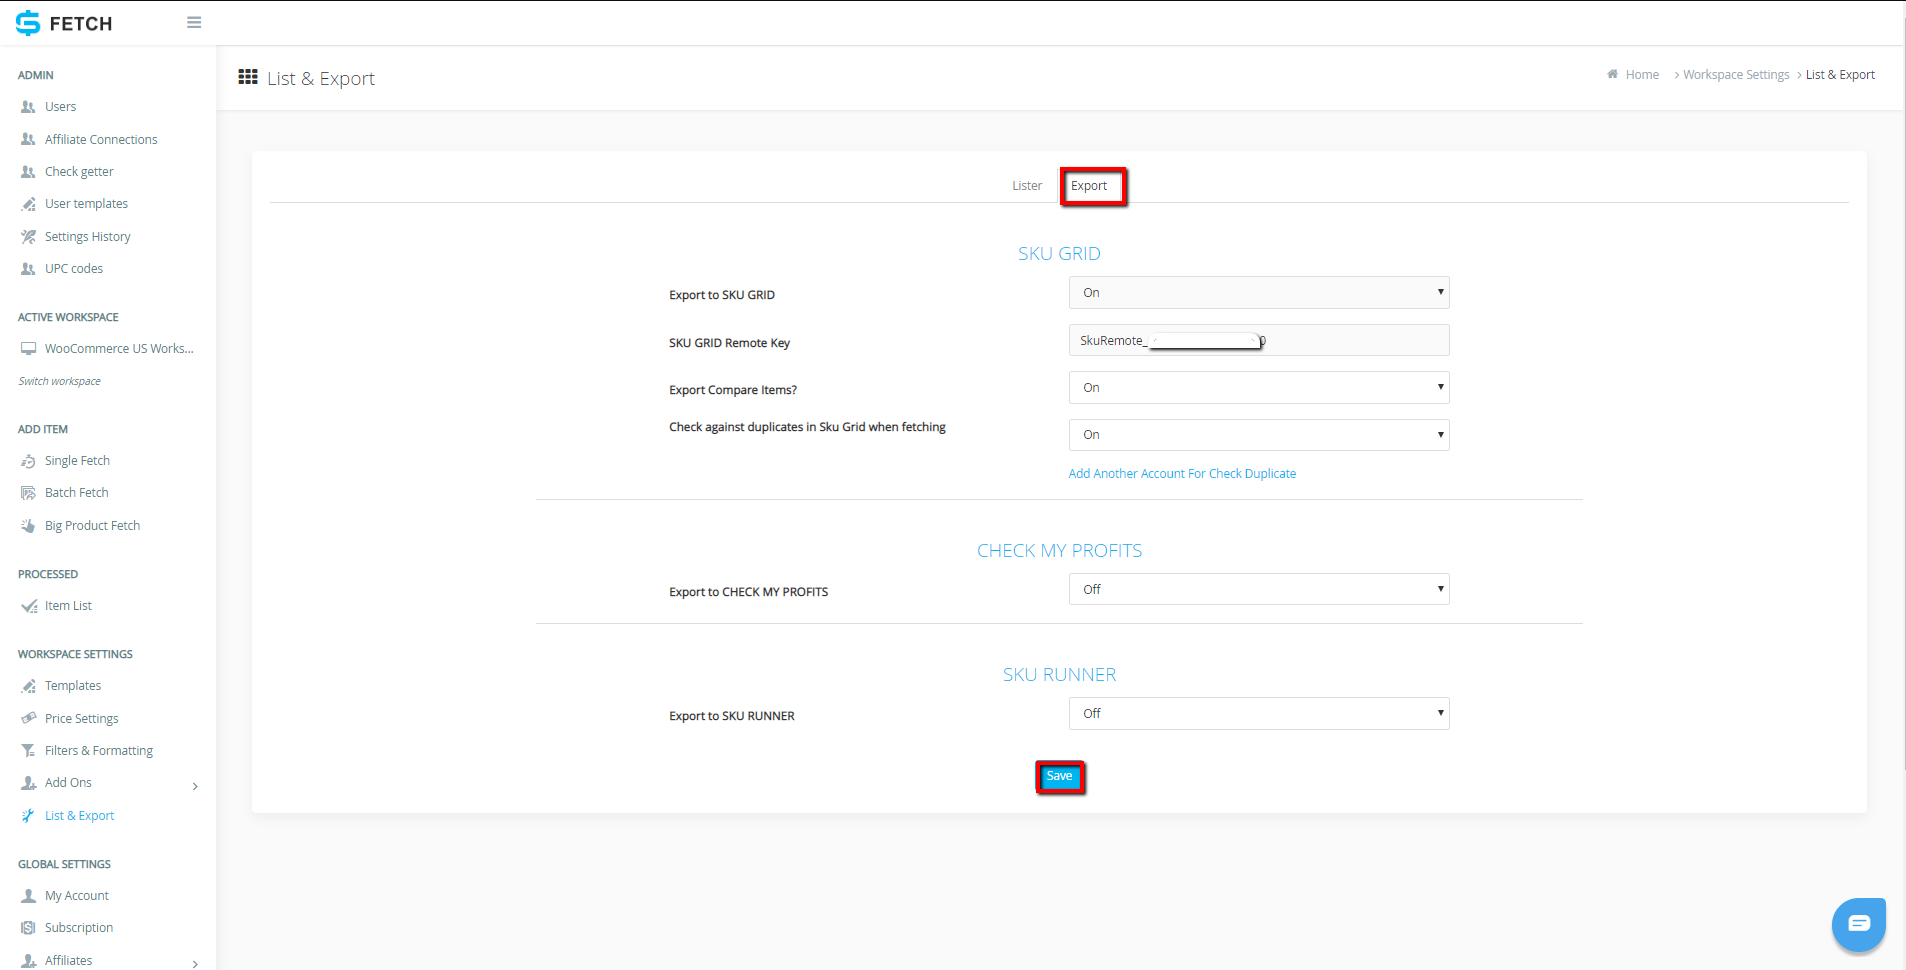Open the Check against duplicates dropdown
Image resolution: width=1906 pixels, height=970 pixels.
pos(1259,435)
